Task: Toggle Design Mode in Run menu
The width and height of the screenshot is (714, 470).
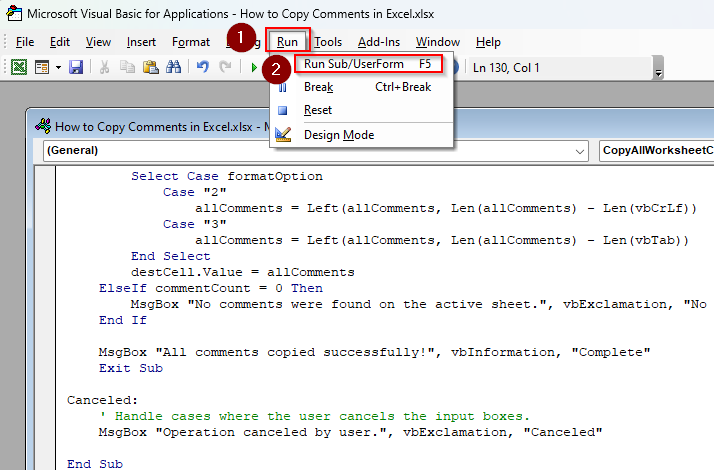Action: point(338,135)
